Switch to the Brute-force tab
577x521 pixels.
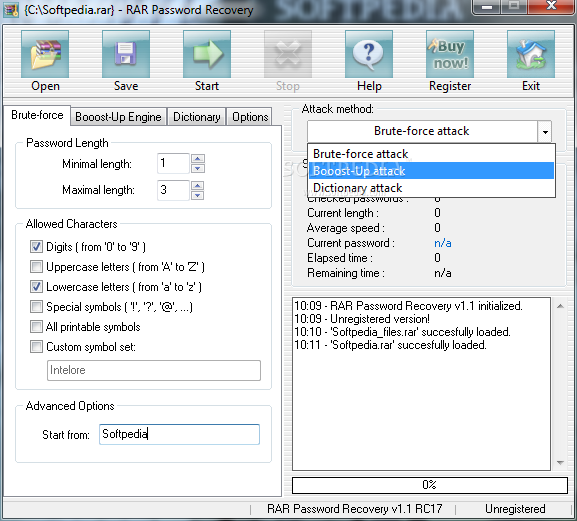(37, 115)
